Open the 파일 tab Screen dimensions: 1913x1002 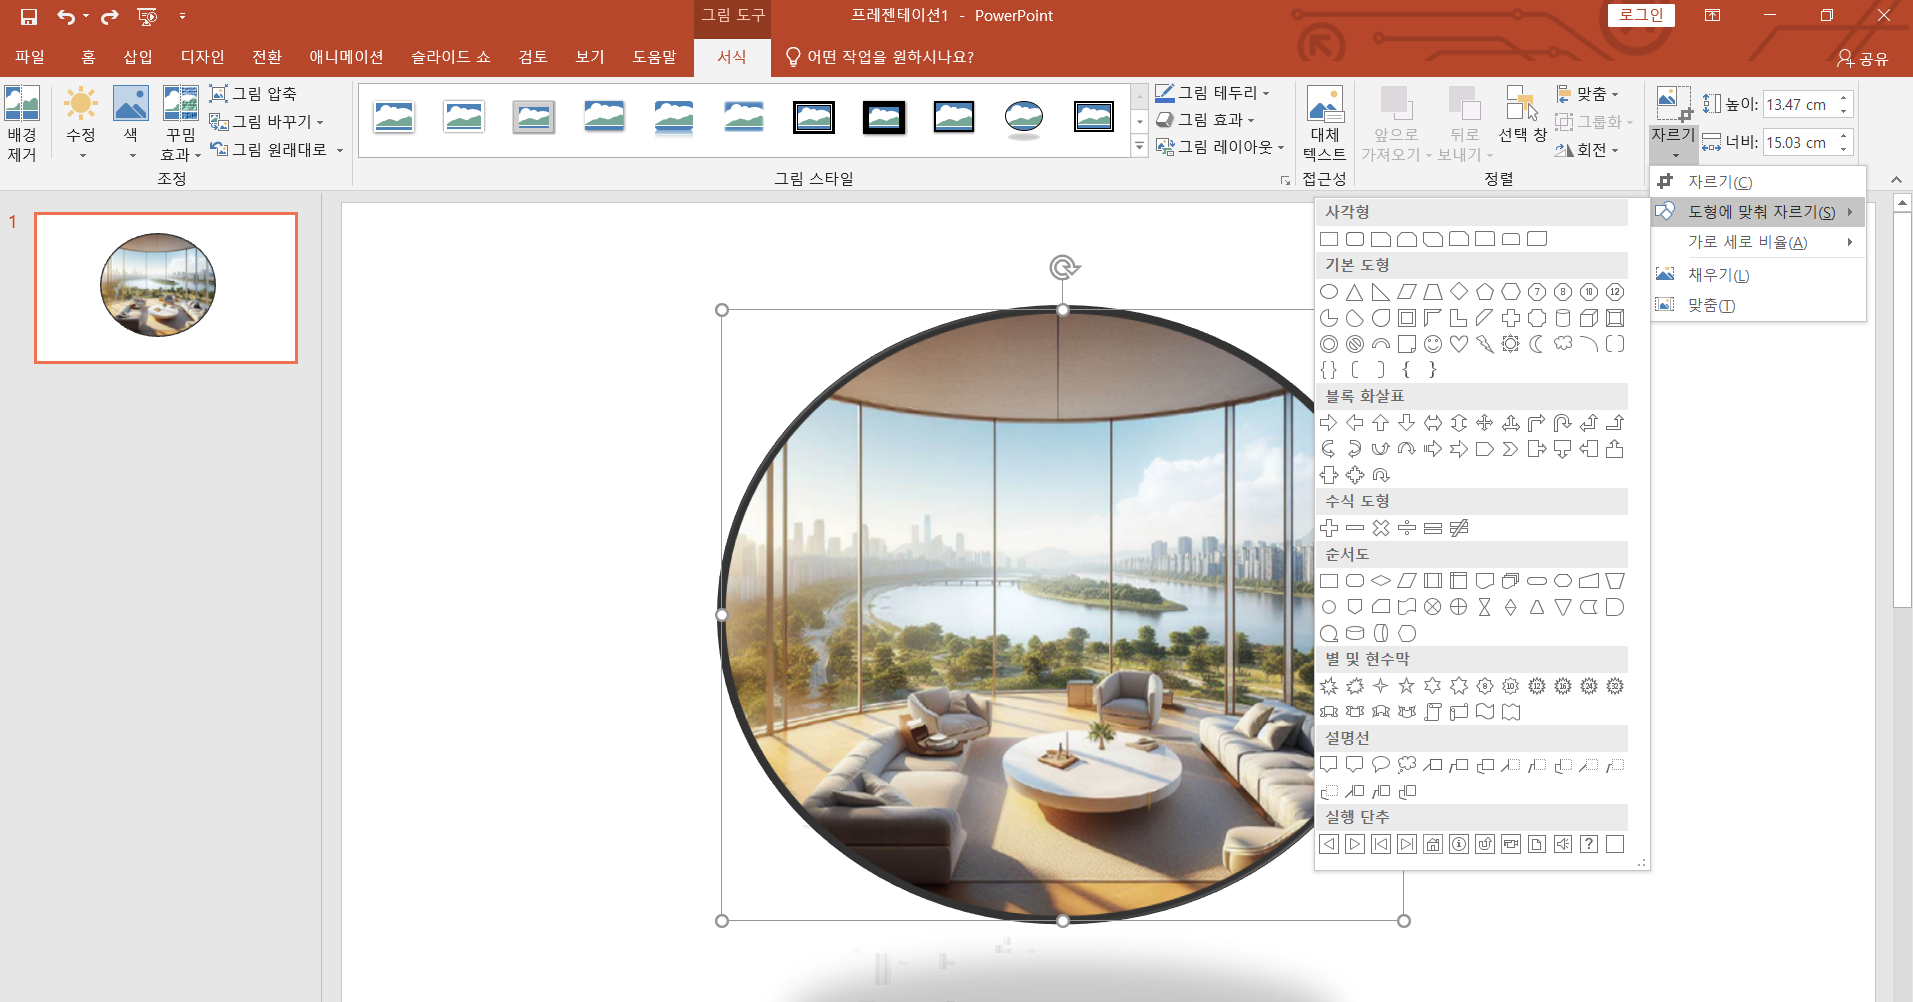[30, 57]
